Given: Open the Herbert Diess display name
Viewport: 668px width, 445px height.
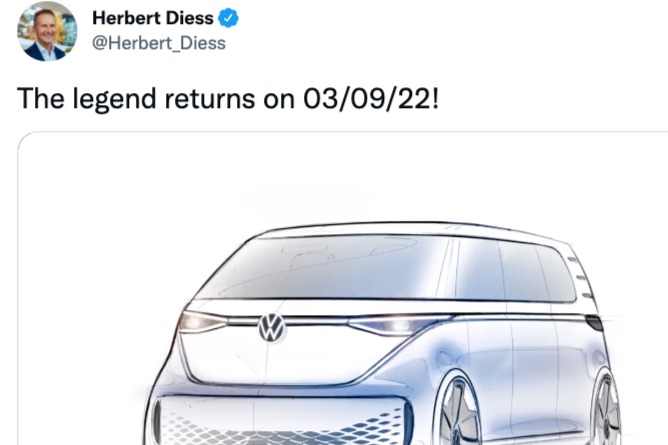Looking at the screenshot, I should pyautogui.click(x=152, y=19).
